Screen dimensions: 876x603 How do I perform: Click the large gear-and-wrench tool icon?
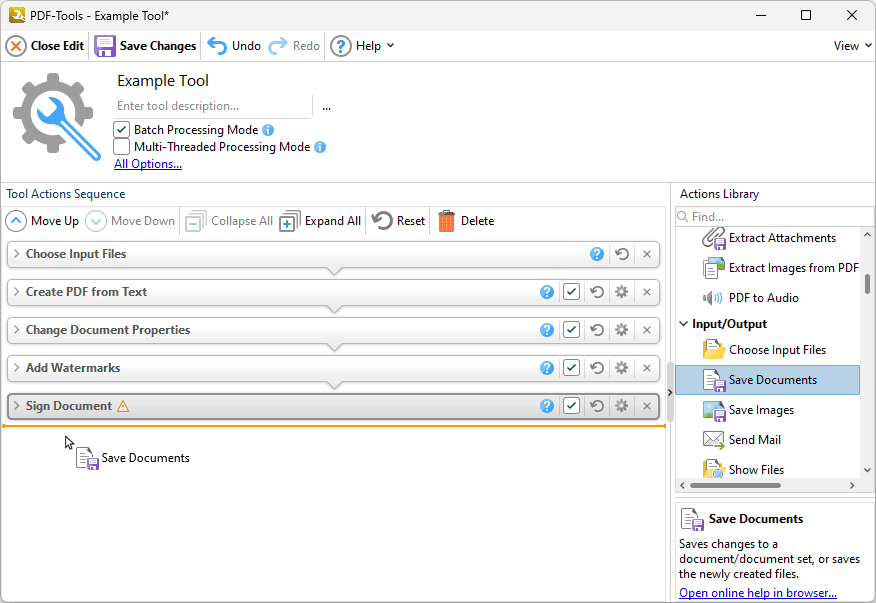click(56, 116)
